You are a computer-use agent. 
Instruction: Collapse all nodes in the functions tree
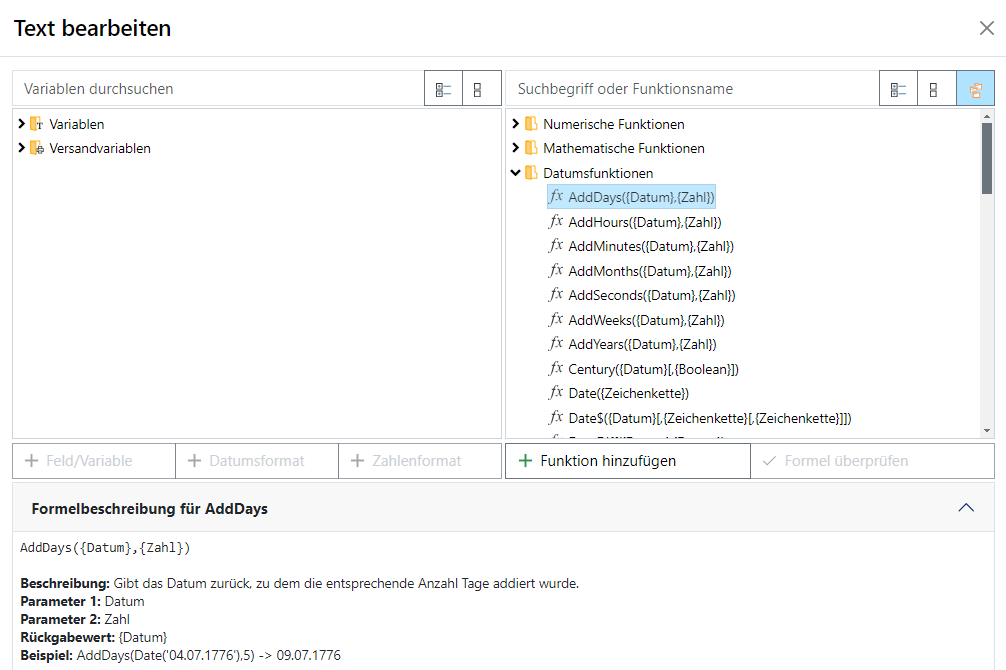coord(936,89)
